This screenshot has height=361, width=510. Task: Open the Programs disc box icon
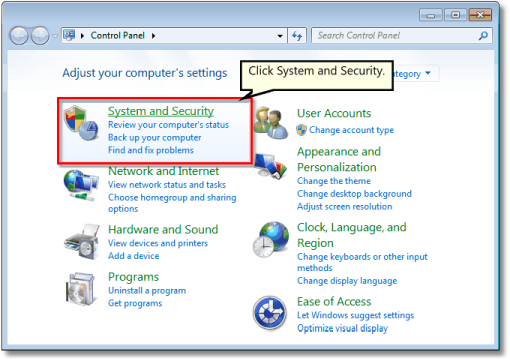(x=81, y=289)
